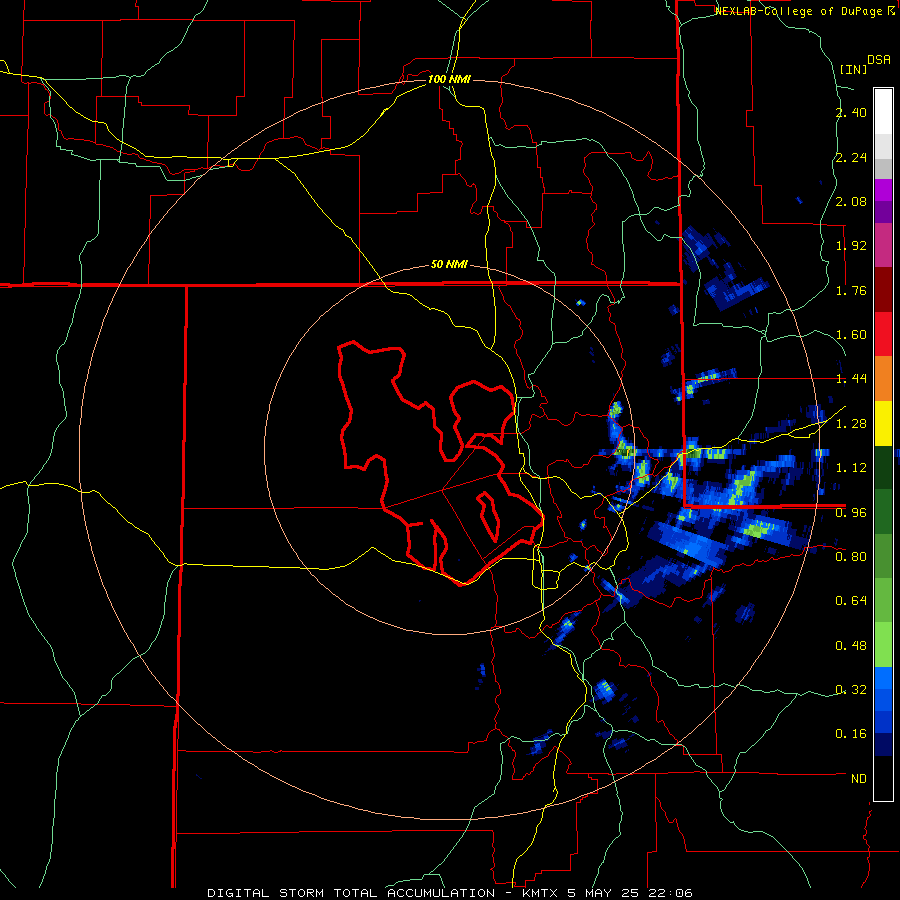Click the 50 NMI range ring label
Viewport: 900px width, 900px height.
pos(449,265)
